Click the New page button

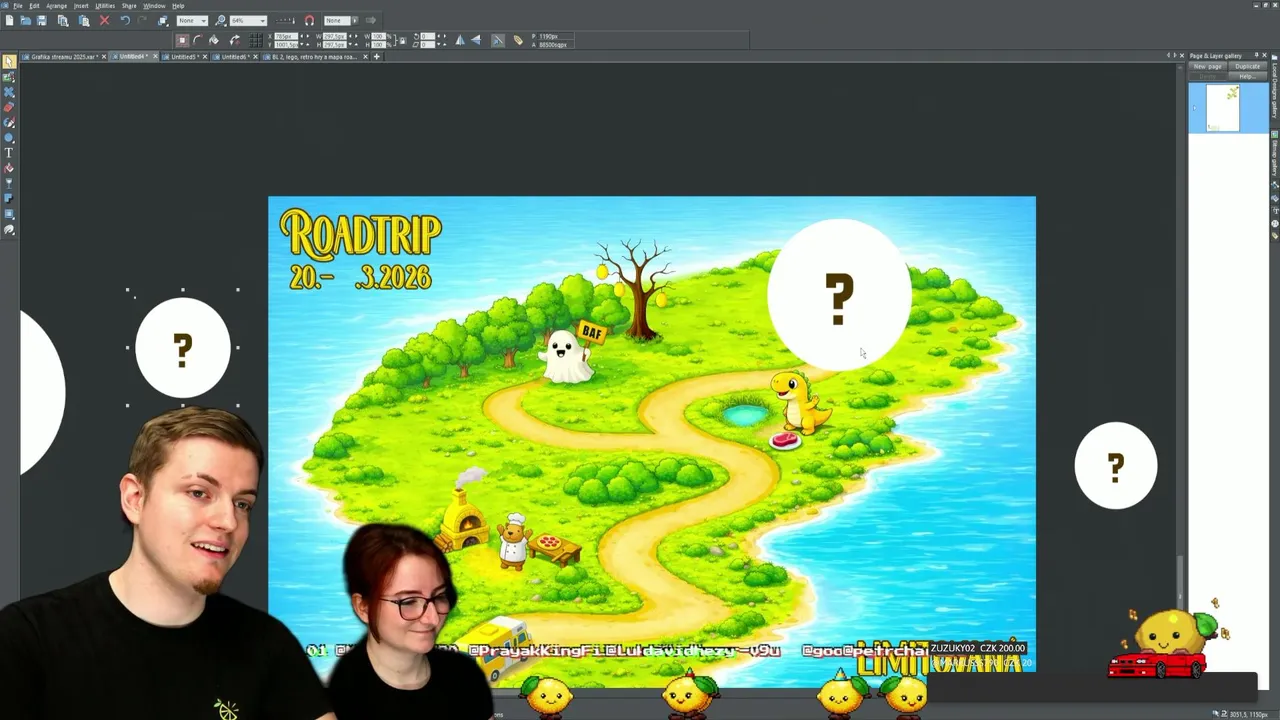1208,66
